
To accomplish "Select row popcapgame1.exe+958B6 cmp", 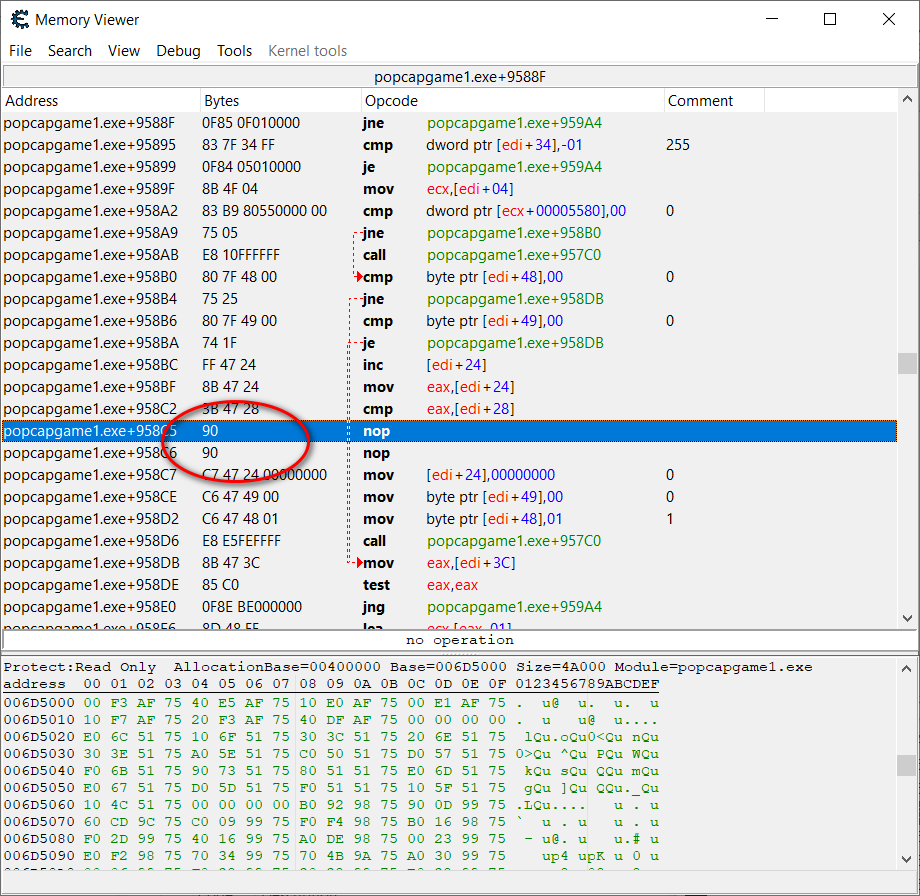I will (x=449, y=321).
